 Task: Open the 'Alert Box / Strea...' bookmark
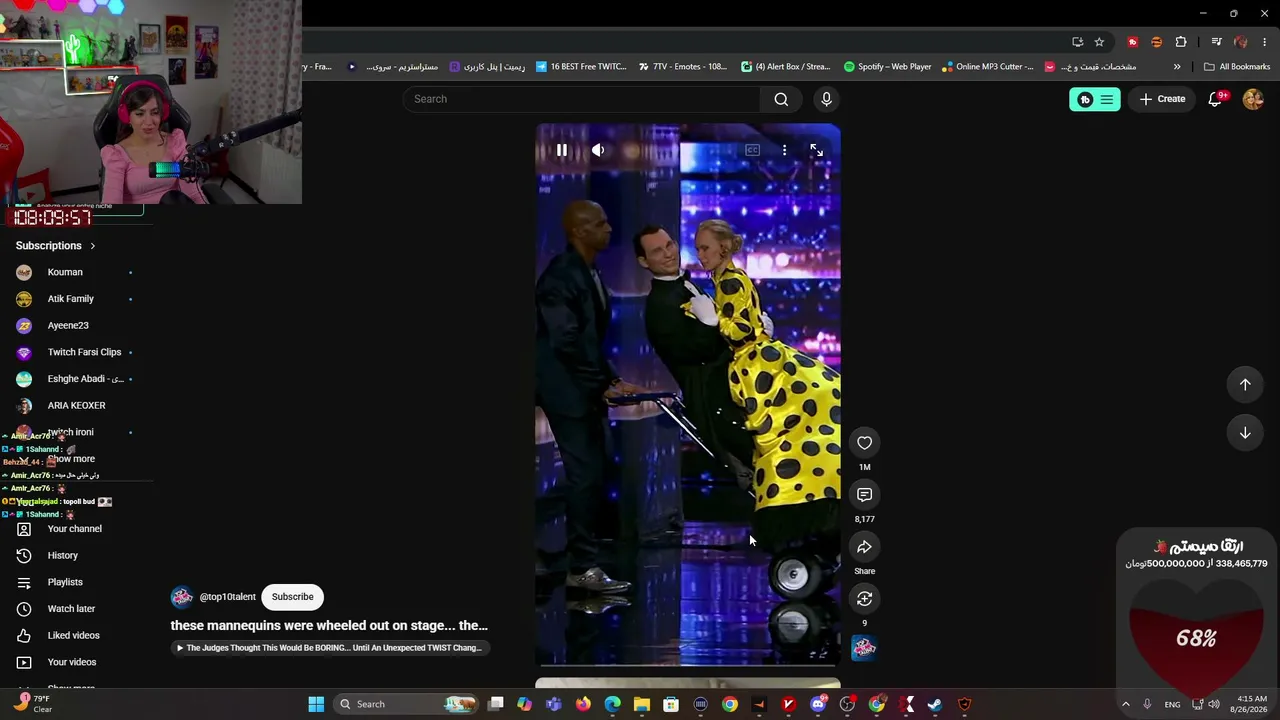pyautogui.click(x=785, y=67)
